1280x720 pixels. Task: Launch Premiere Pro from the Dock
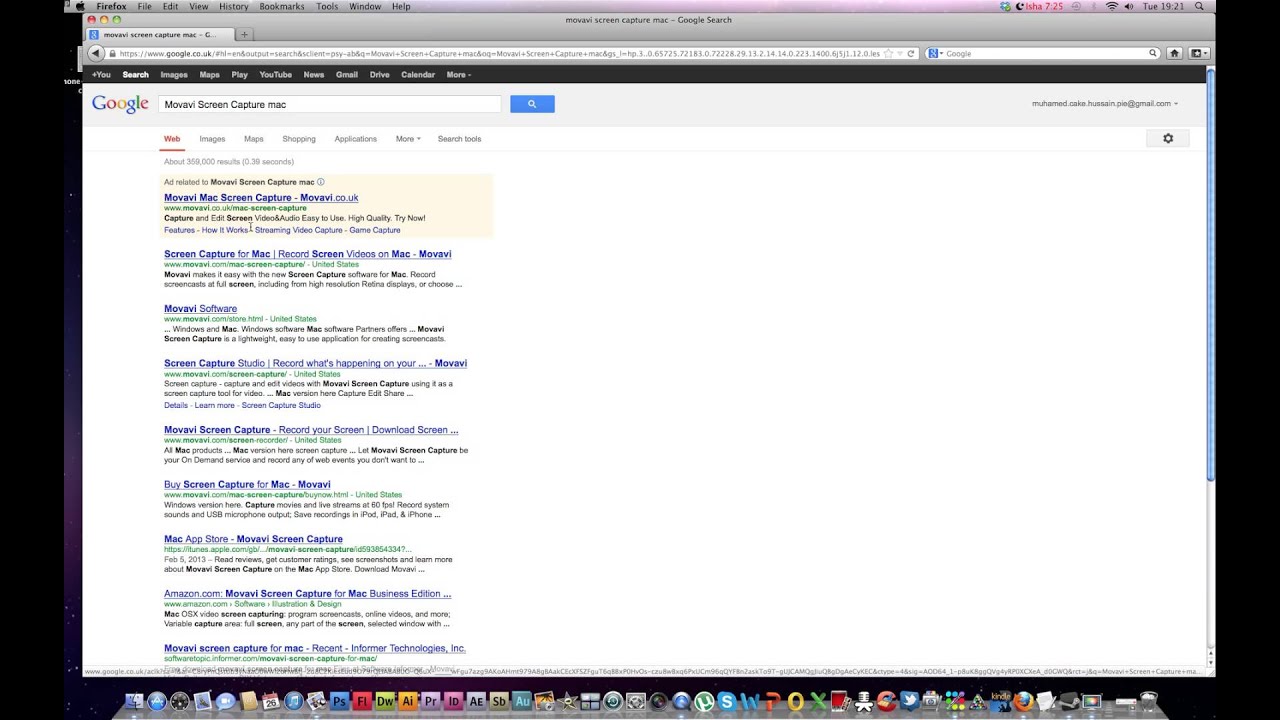pyautogui.click(x=430, y=702)
